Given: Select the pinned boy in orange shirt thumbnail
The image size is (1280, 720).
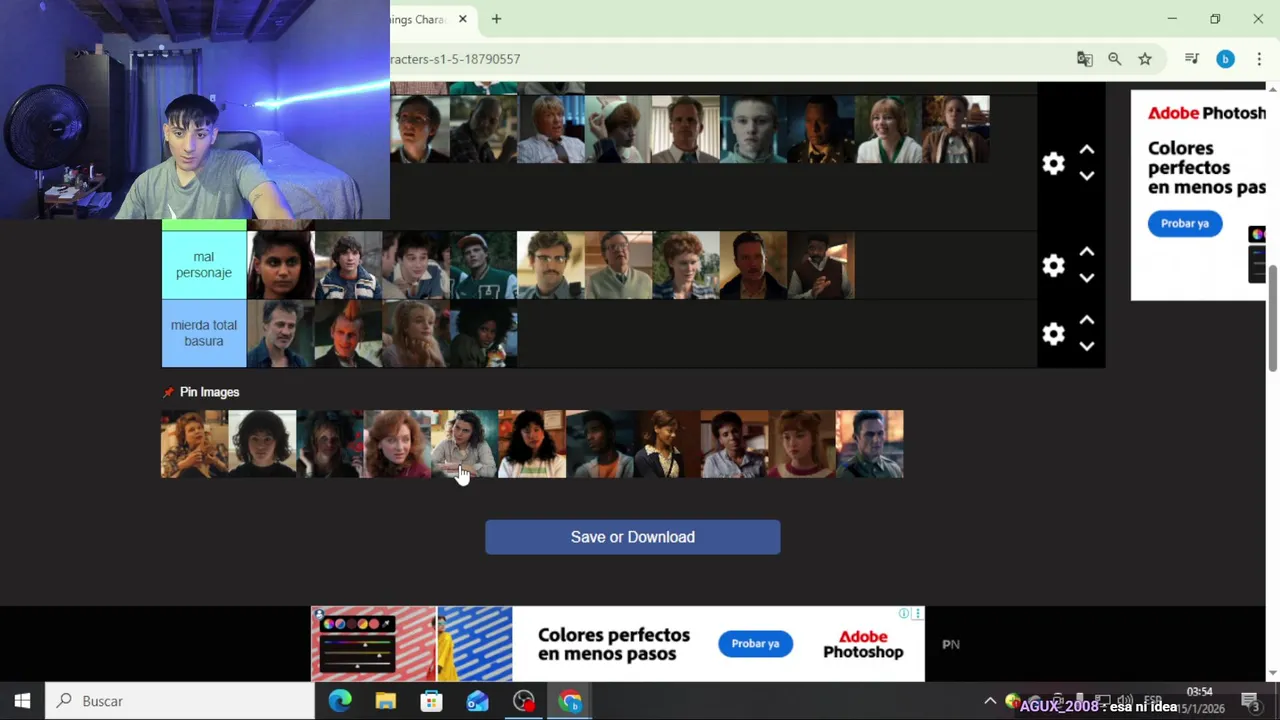Looking at the screenshot, I should 599,444.
